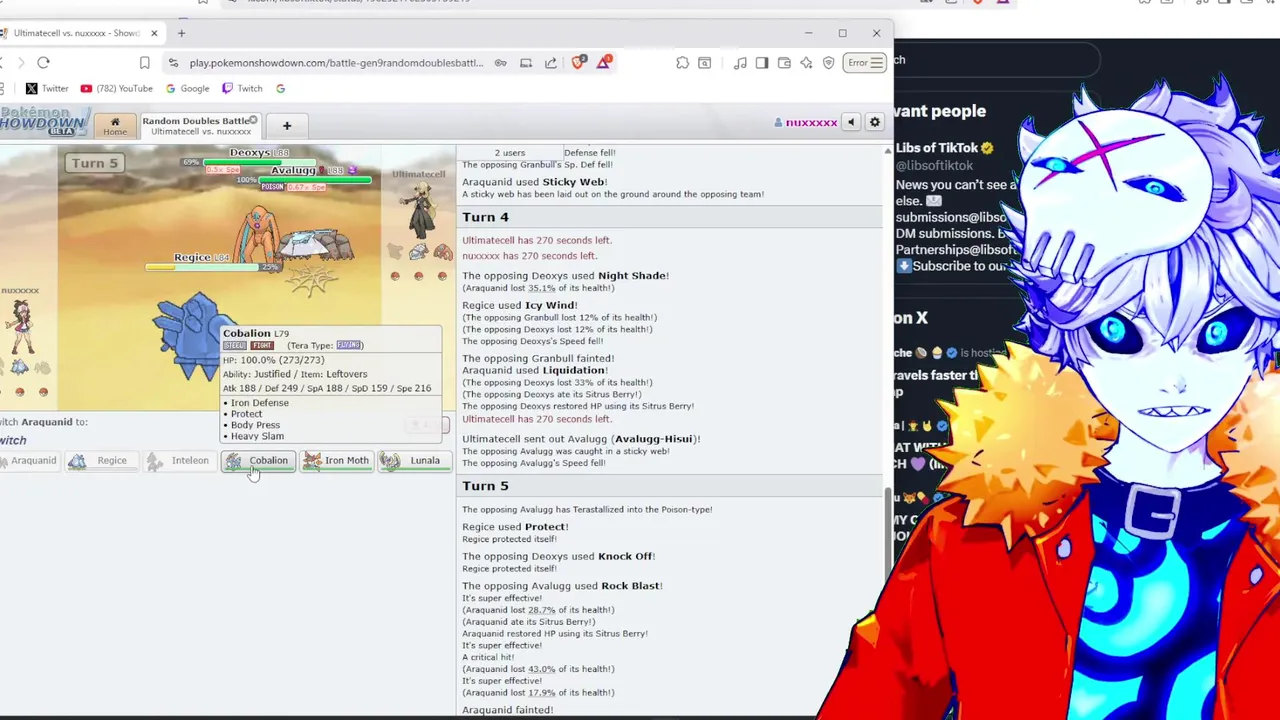Image resolution: width=1280 pixels, height=720 pixels.
Task: Click the opposing Avalugg sprite
Action: 318,244
